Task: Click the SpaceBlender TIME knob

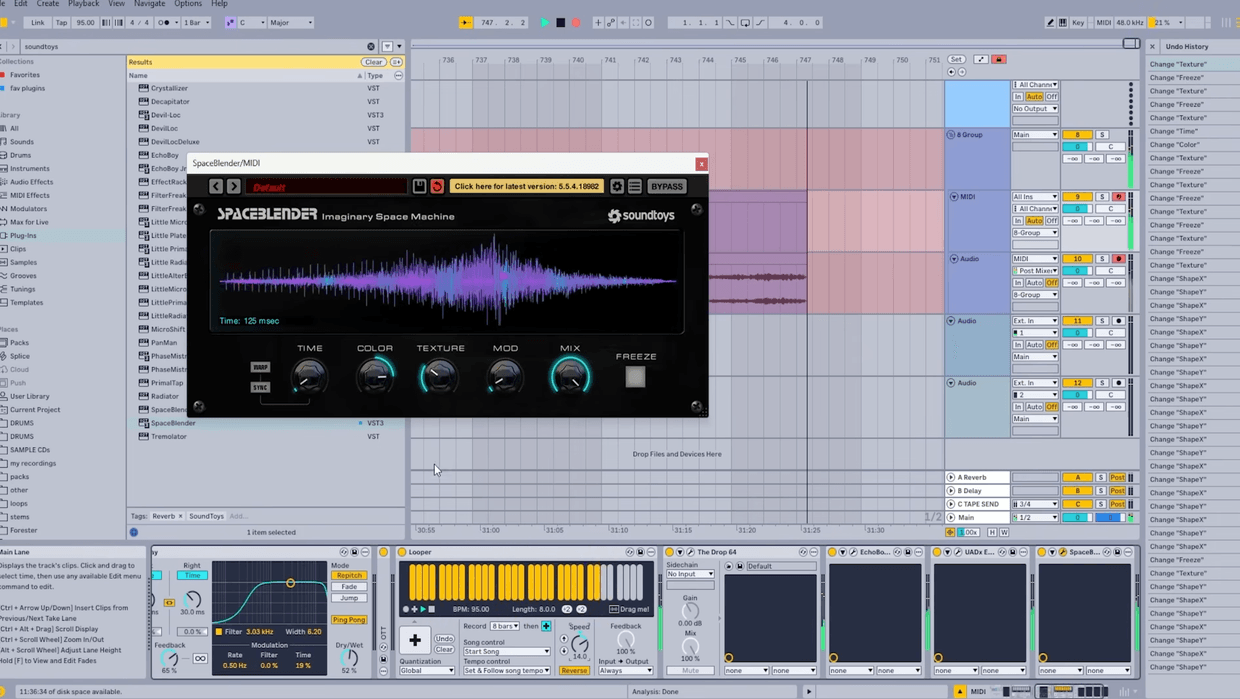Action: pyautogui.click(x=310, y=377)
